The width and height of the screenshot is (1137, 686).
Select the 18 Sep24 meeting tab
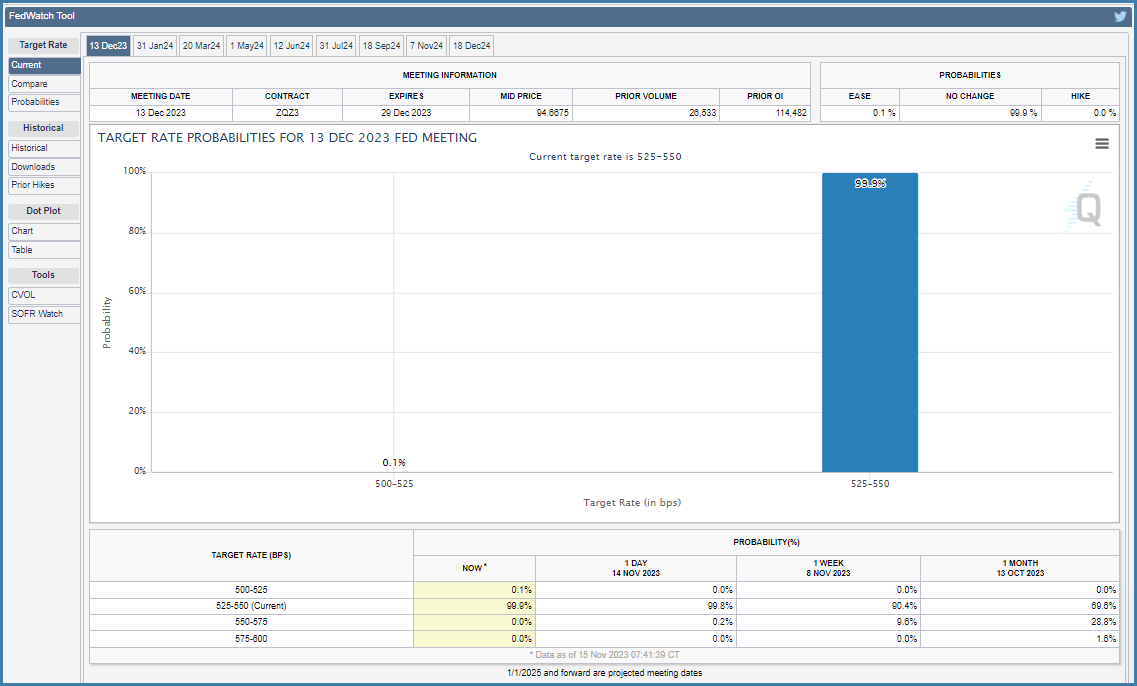pos(381,46)
